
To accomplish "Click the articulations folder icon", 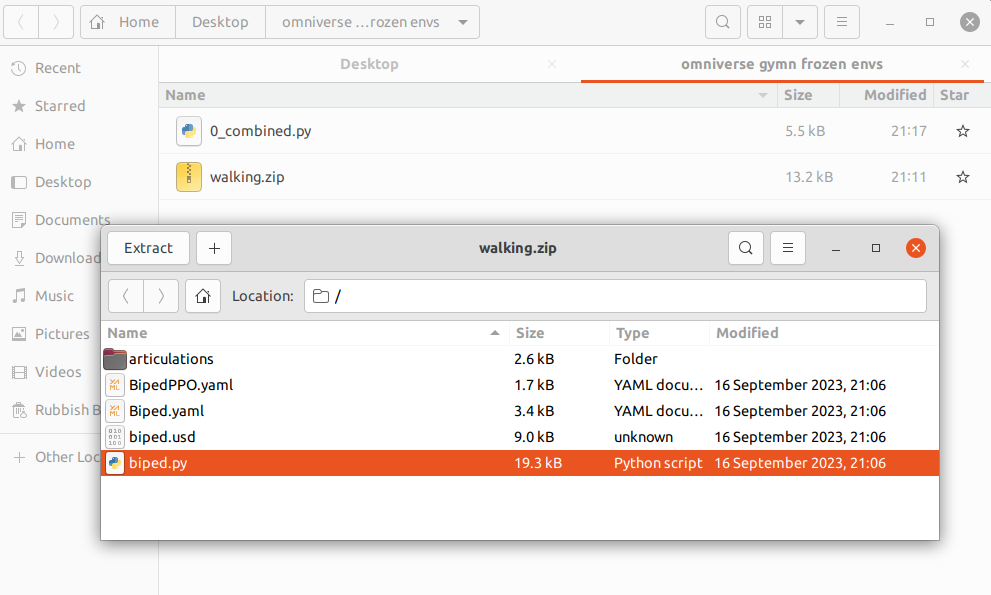I will tap(114, 358).
